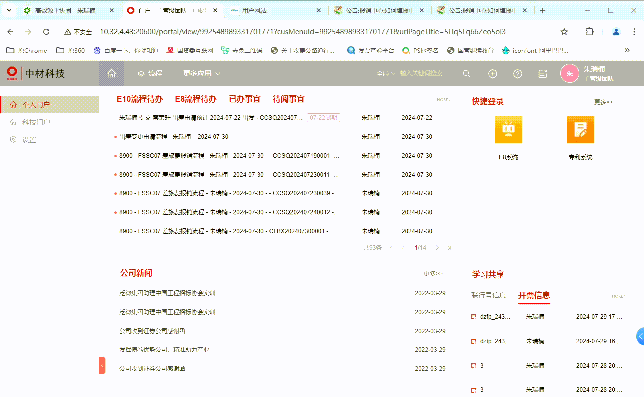The image size is (644, 397).
Task: Go to previous page of the task list
Action: click(403, 248)
